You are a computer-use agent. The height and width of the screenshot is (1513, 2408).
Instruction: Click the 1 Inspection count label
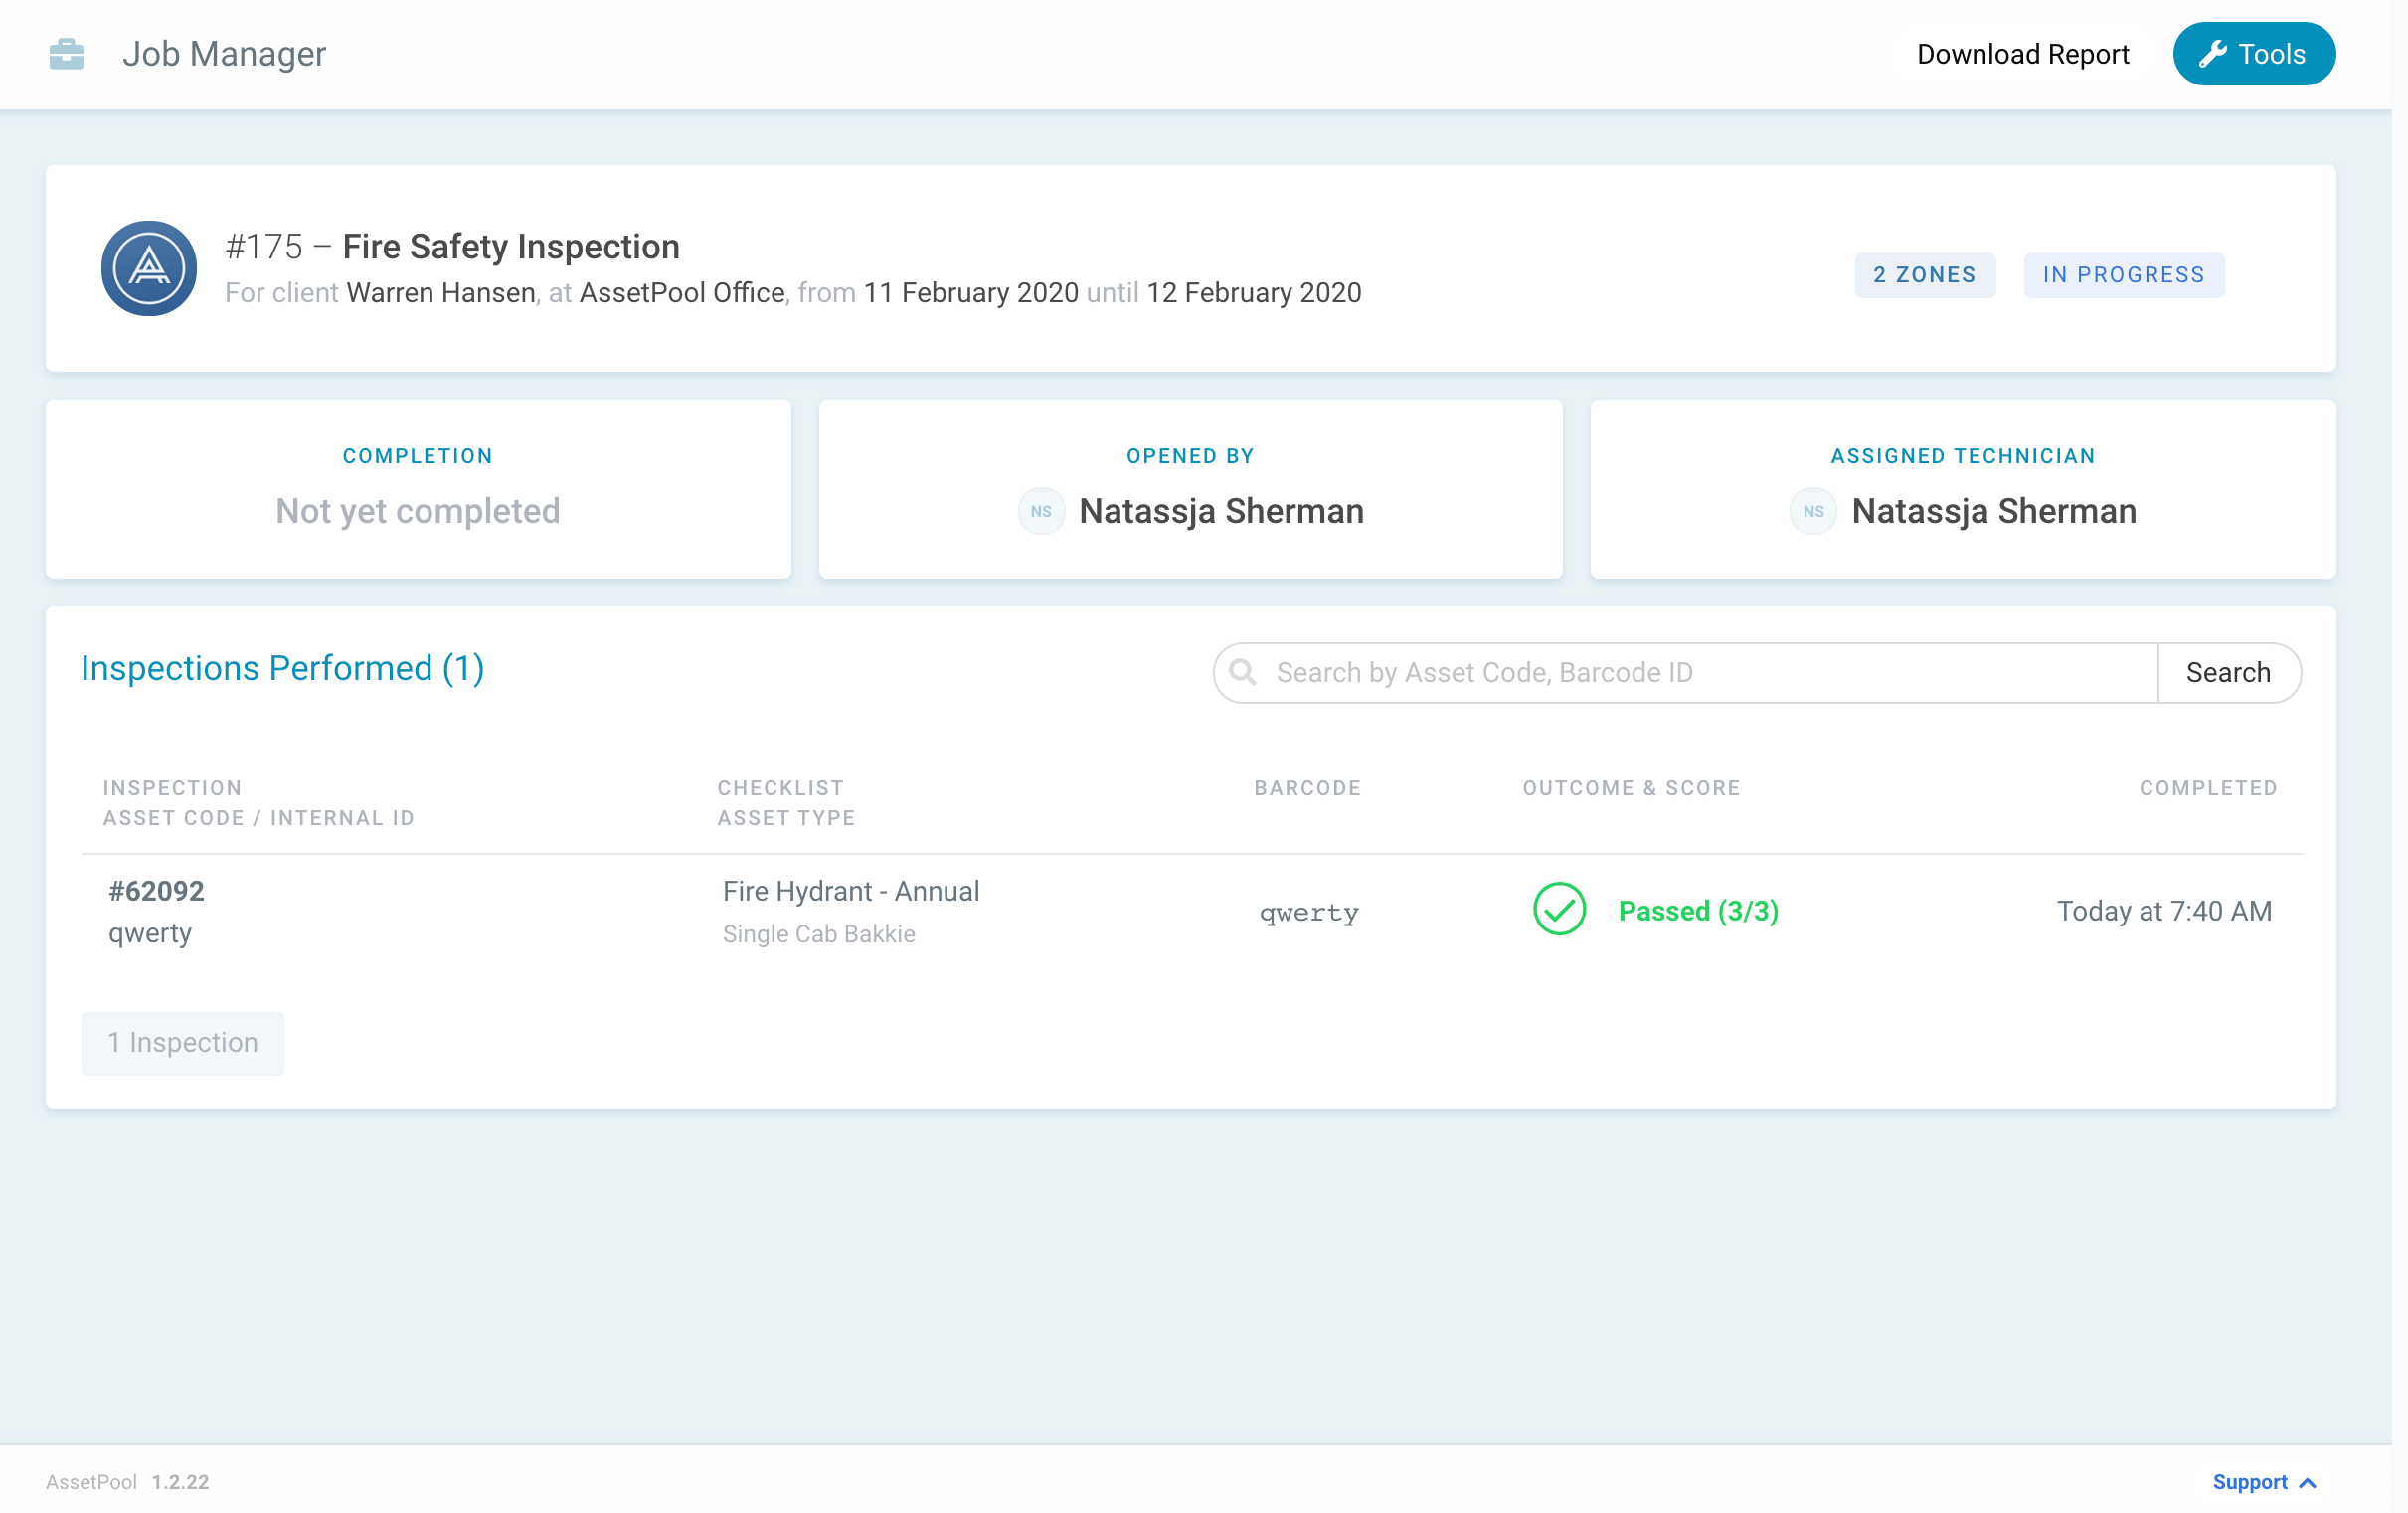tap(183, 1042)
